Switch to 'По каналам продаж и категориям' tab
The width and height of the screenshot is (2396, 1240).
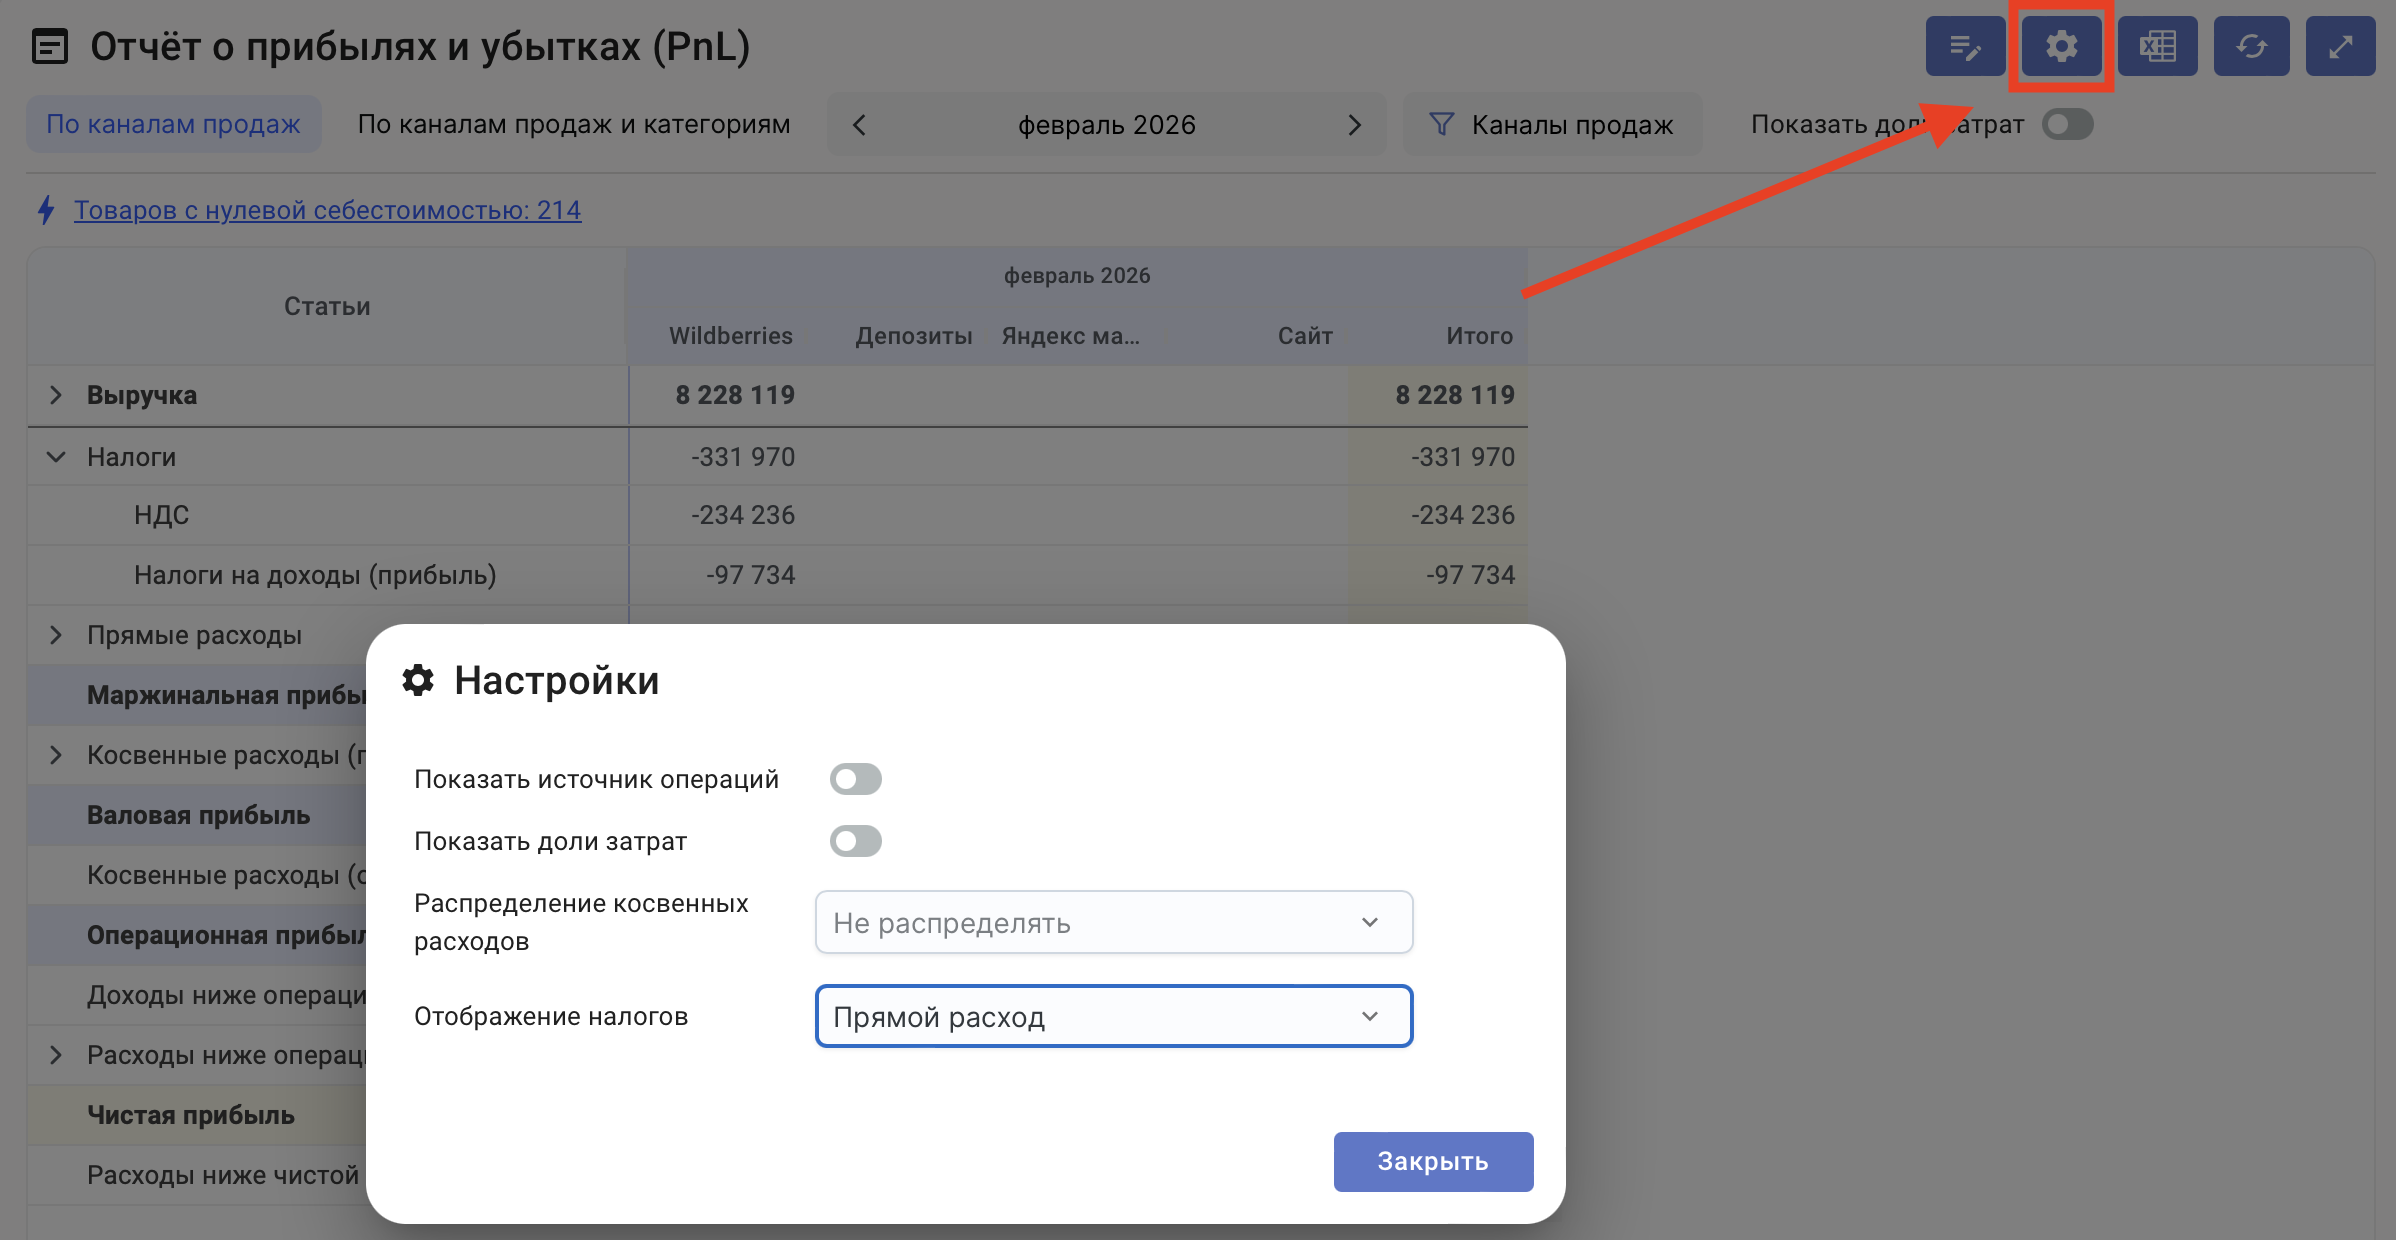click(574, 125)
